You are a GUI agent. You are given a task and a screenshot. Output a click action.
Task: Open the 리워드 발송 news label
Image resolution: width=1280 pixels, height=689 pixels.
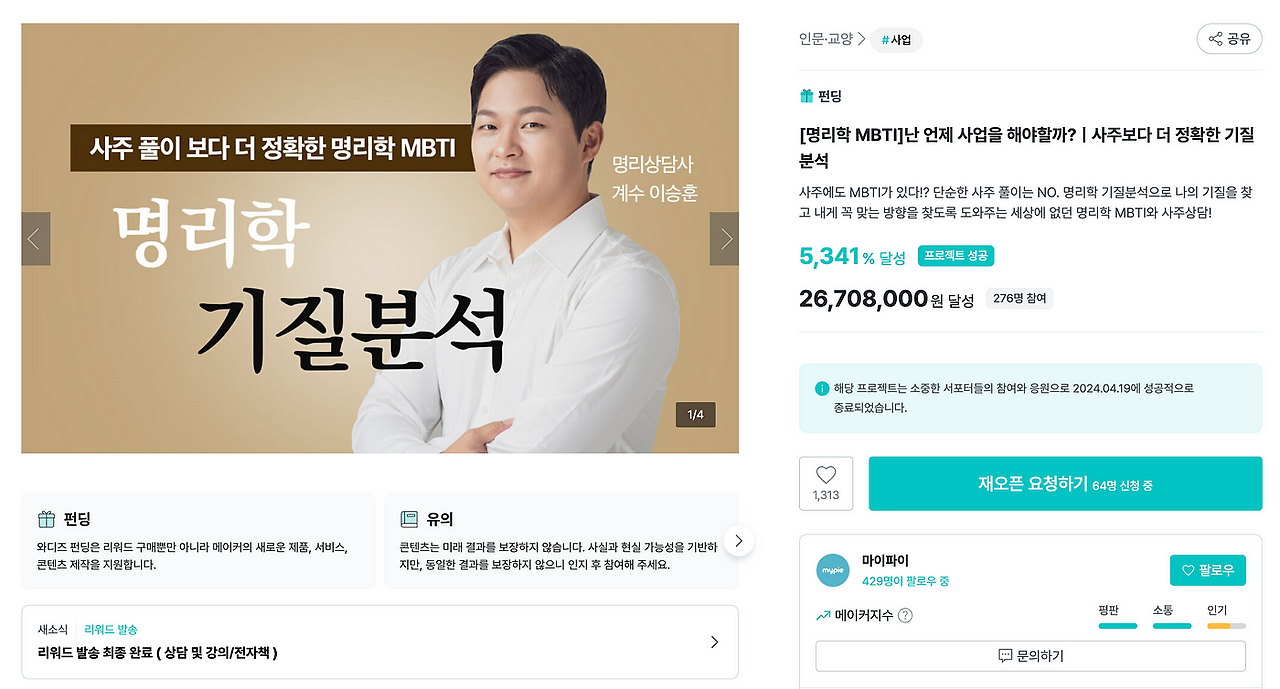click(111, 629)
